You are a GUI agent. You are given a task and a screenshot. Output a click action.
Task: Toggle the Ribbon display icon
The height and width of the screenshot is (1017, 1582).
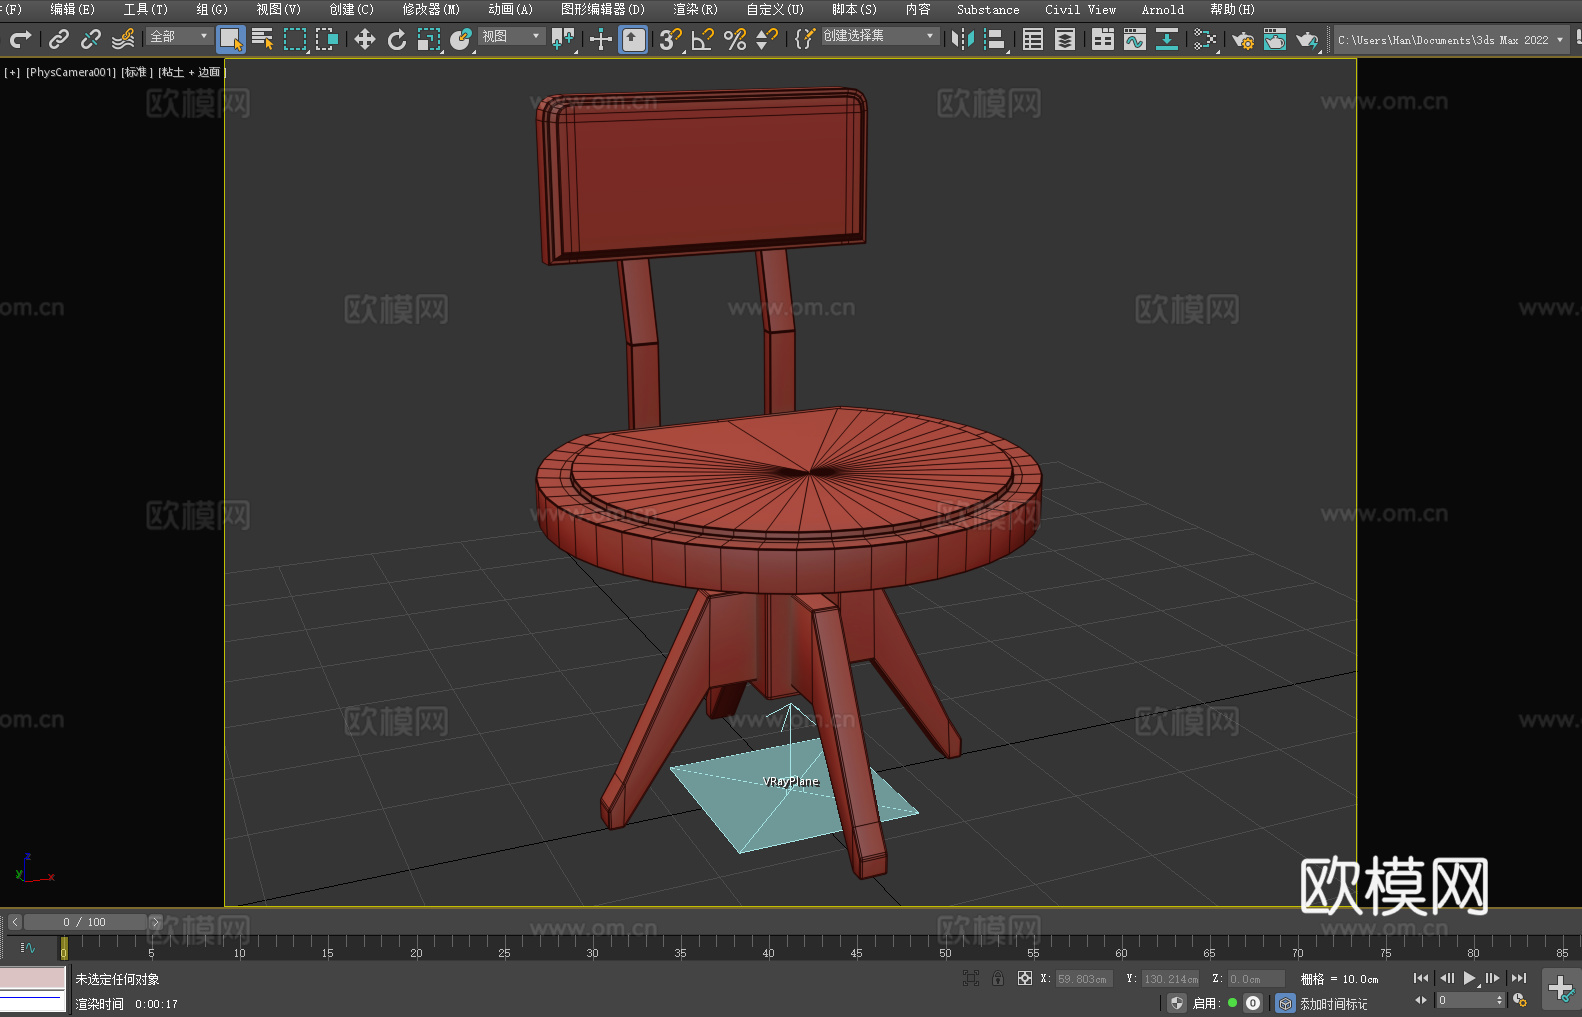click(x=1103, y=39)
